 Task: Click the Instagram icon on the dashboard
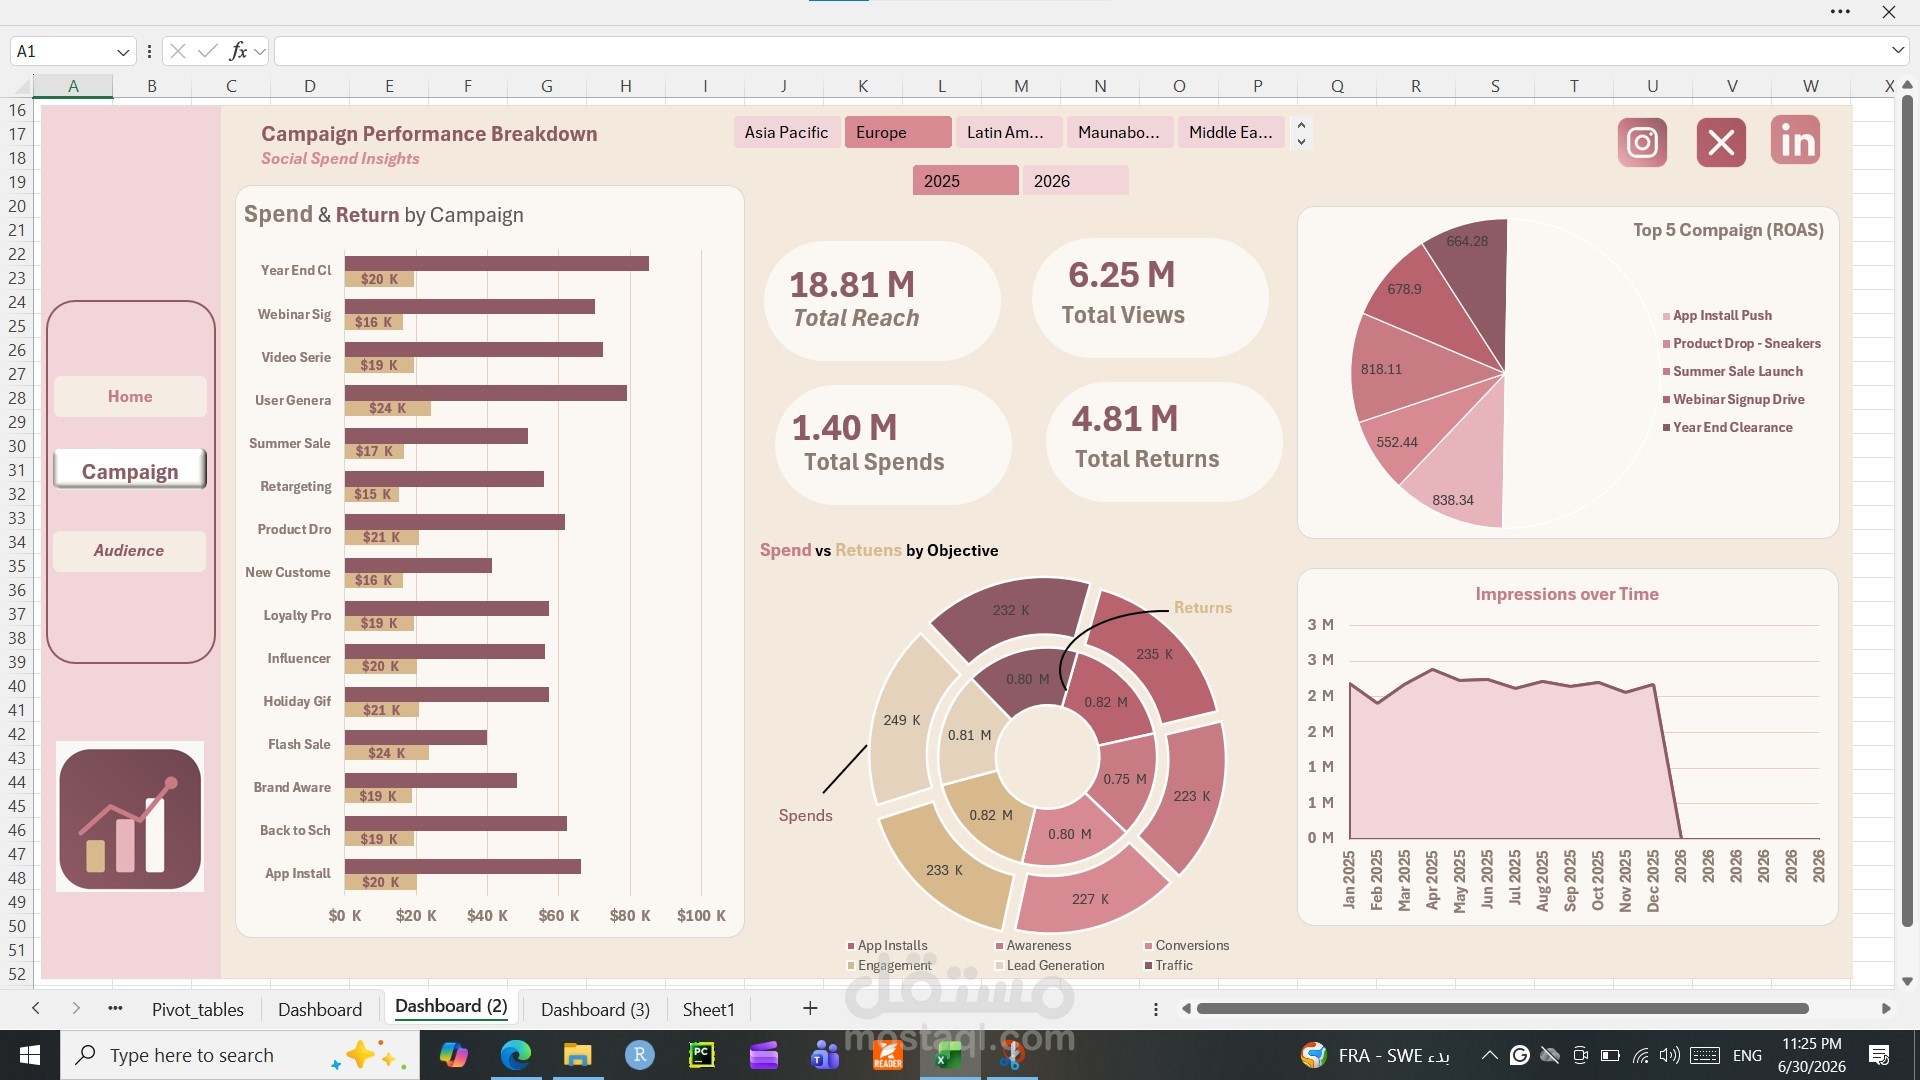coord(1642,142)
